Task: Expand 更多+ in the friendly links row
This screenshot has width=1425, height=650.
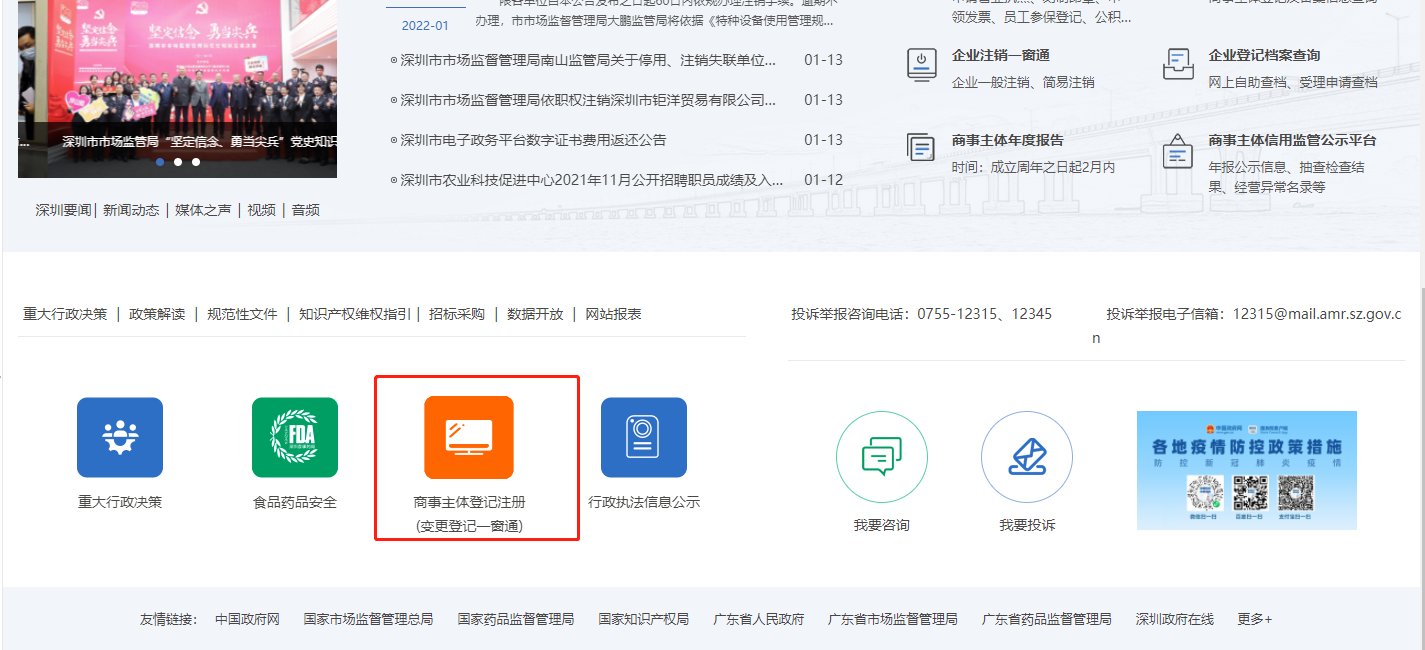Action: [x=1254, y=619]
